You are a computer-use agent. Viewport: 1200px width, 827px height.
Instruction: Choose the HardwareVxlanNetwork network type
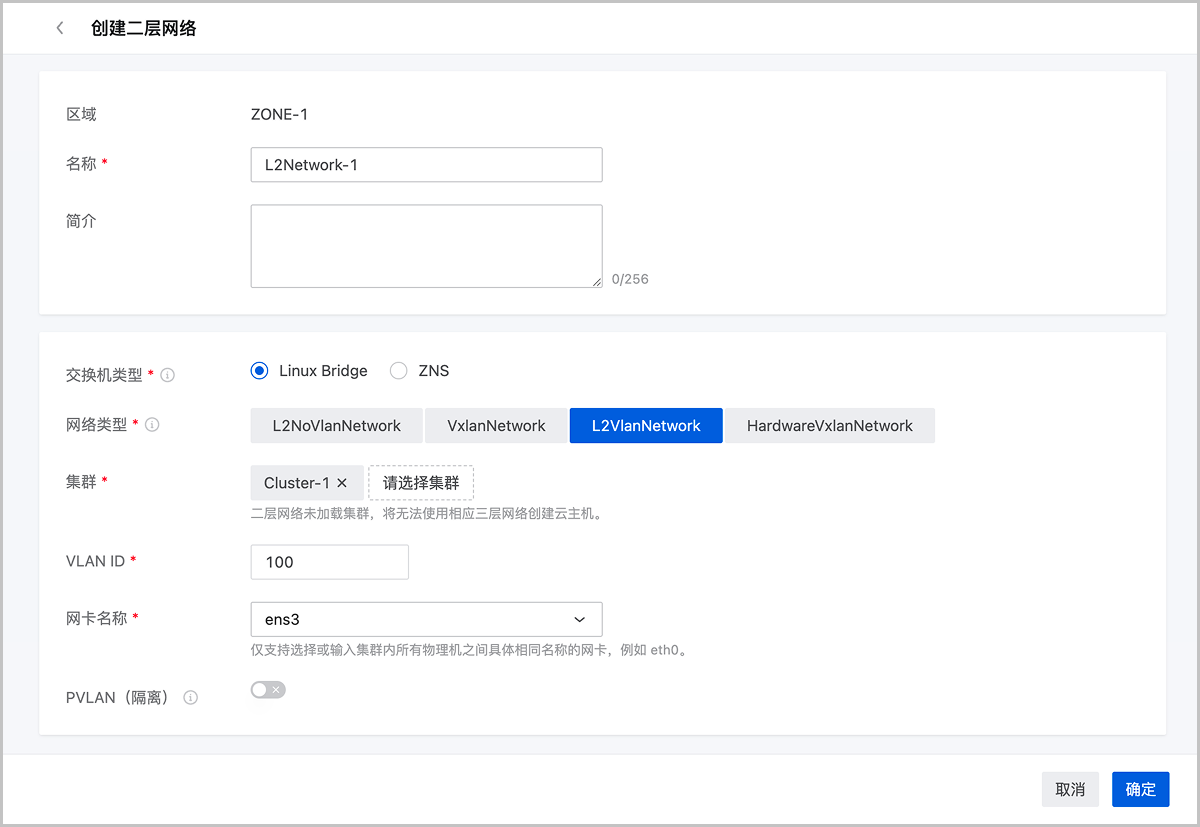[829, 425]
